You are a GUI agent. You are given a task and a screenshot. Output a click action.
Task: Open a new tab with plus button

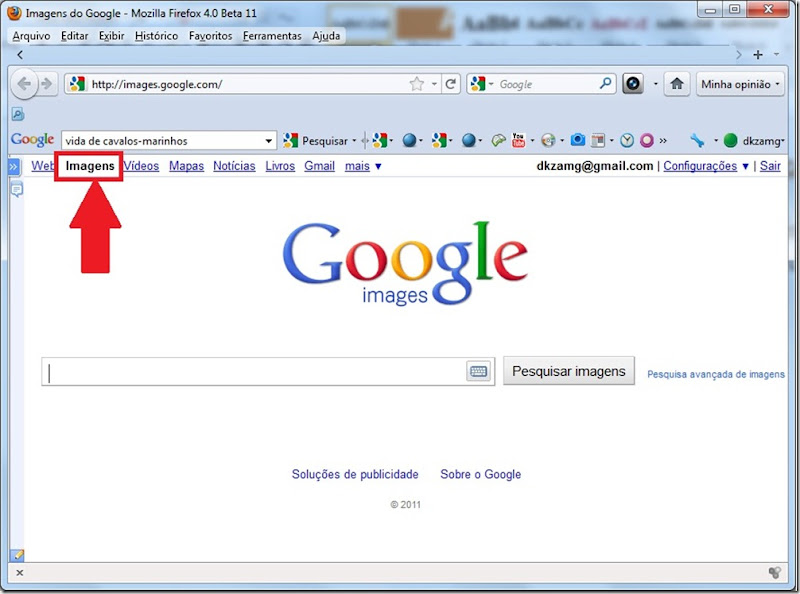pos(758,55)
